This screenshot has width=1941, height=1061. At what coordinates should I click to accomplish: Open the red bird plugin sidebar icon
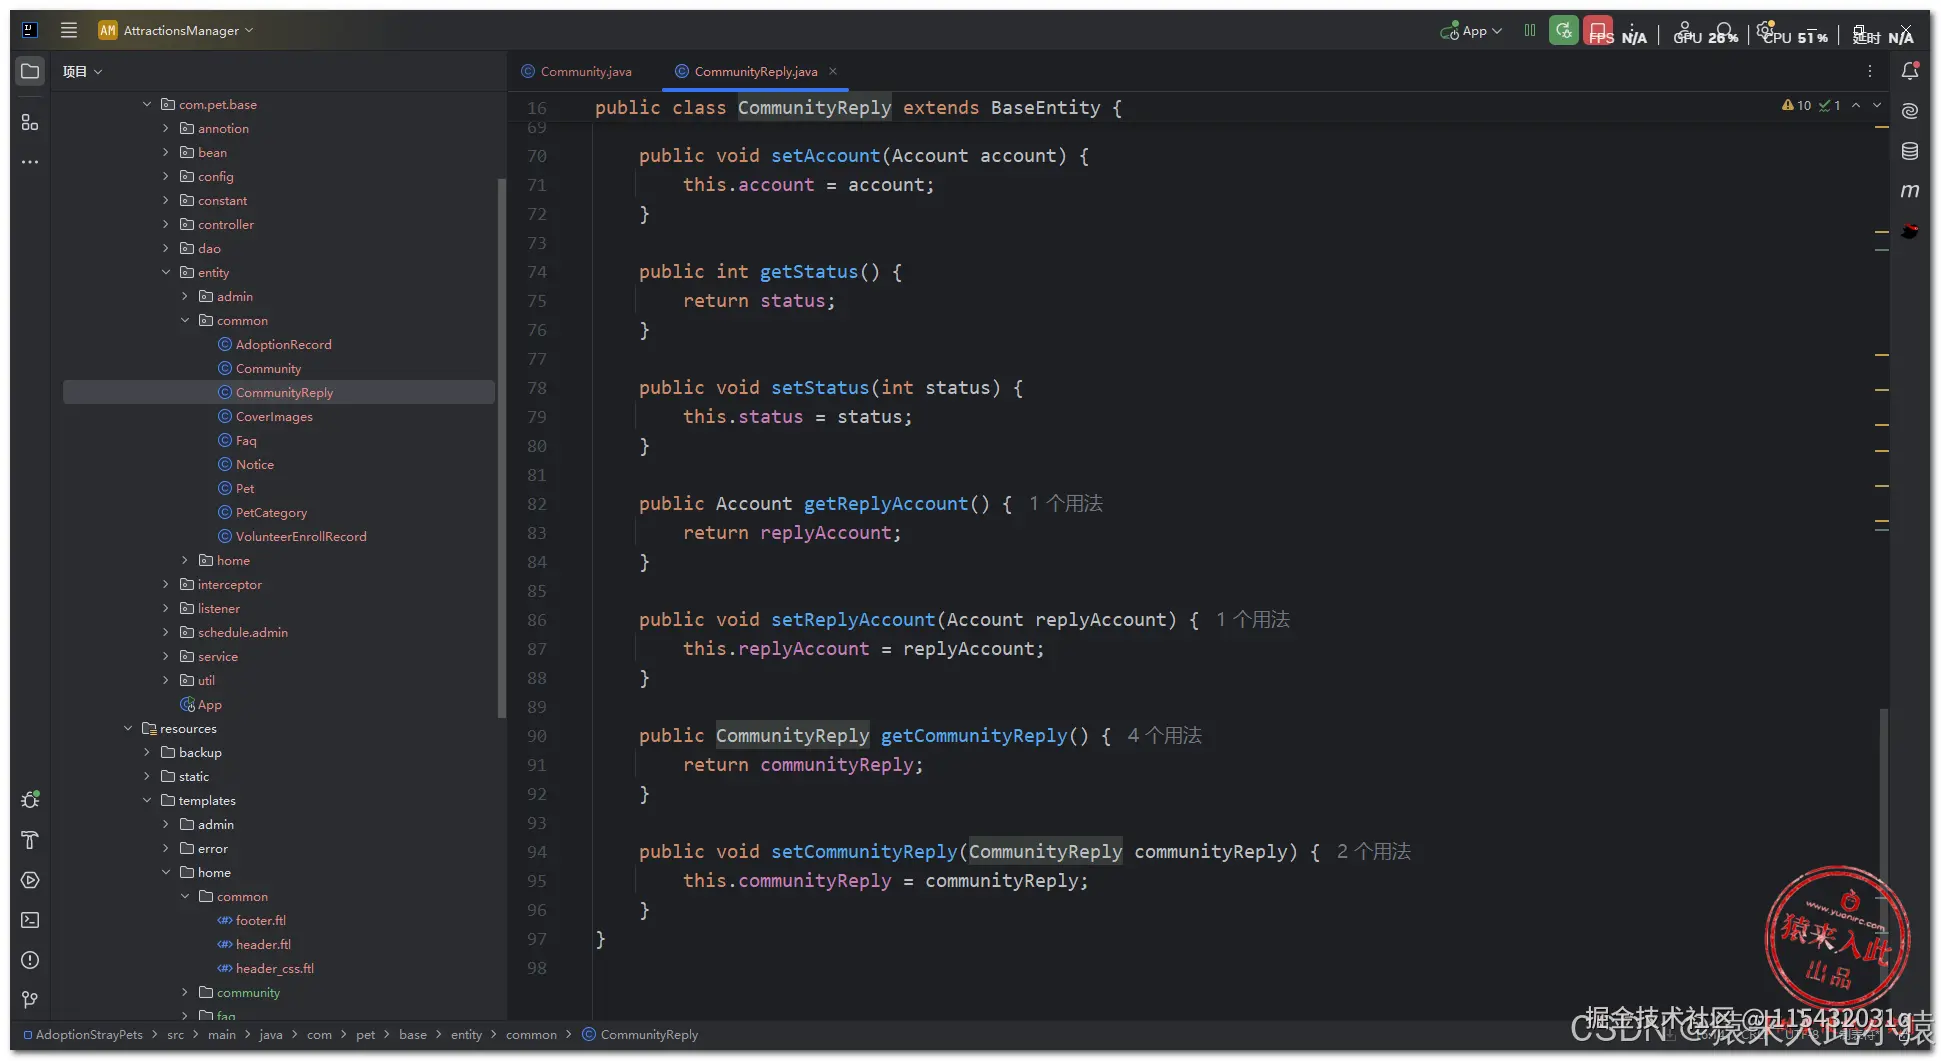[x=1910, y=231]
